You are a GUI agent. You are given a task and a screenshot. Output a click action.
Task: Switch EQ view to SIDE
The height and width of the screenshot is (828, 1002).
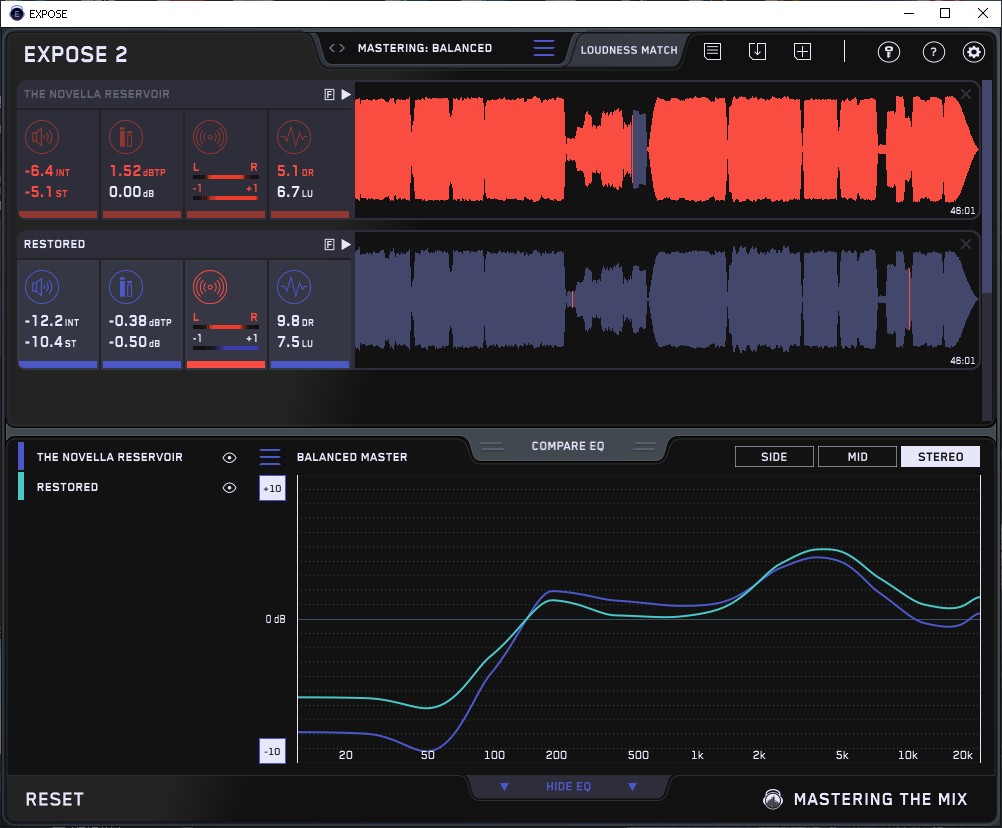[774, 457]
